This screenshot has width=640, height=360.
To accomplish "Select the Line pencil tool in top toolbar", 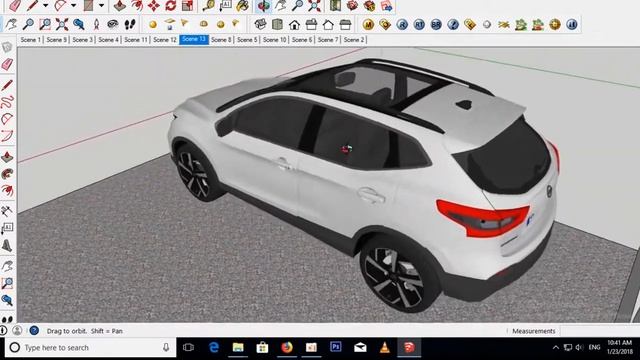I will (33, 5).
